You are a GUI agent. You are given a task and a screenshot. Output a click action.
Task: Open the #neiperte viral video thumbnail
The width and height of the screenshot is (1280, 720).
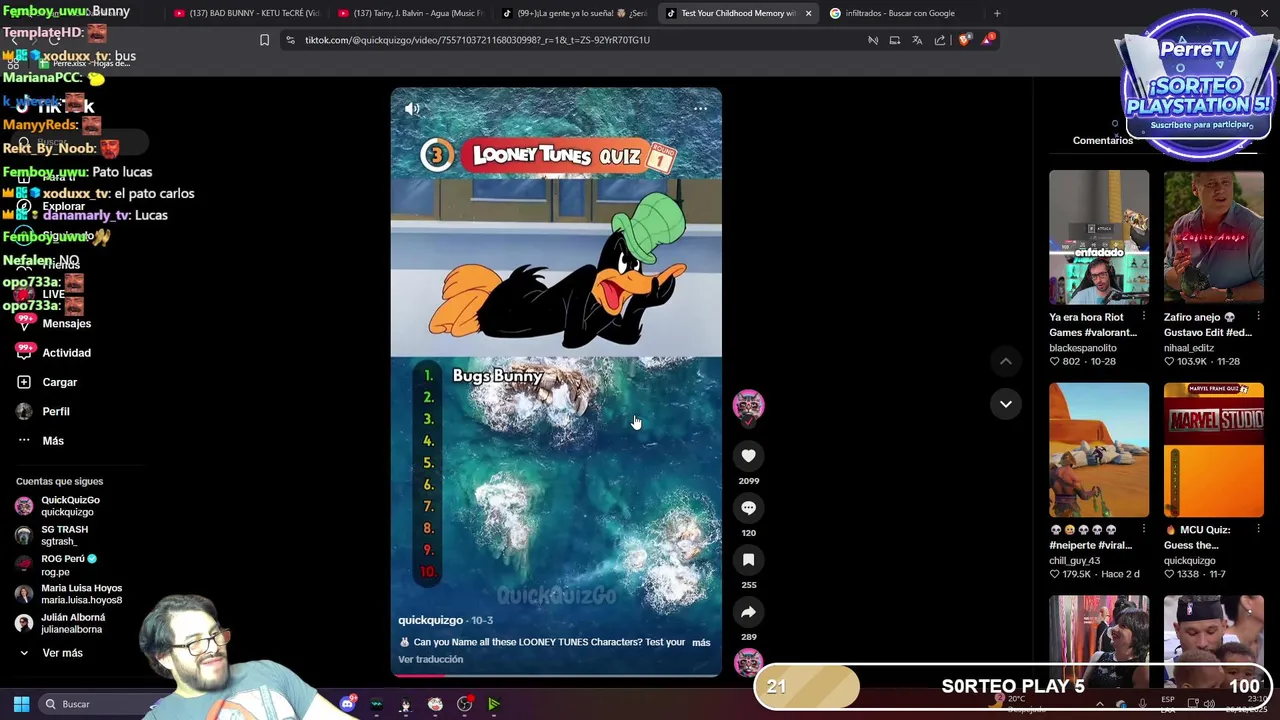1099,450
